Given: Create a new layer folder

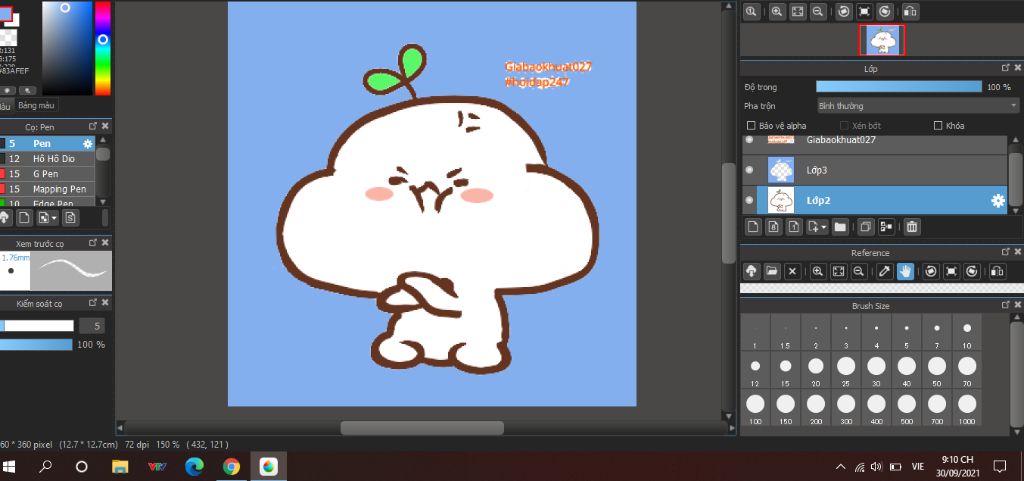Looking at the screenshot, I should (x=840, y=226).
